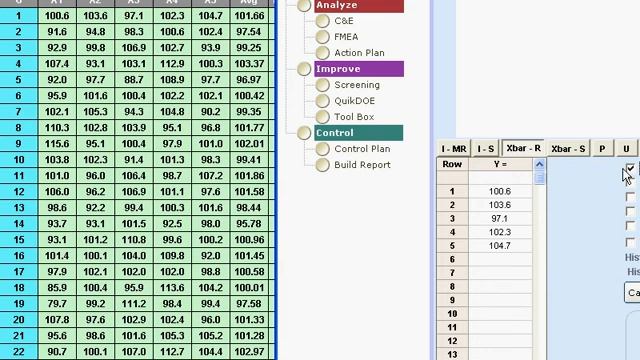Switch to the Xbar - S tab
640x360 pixels.
(568, 149)
